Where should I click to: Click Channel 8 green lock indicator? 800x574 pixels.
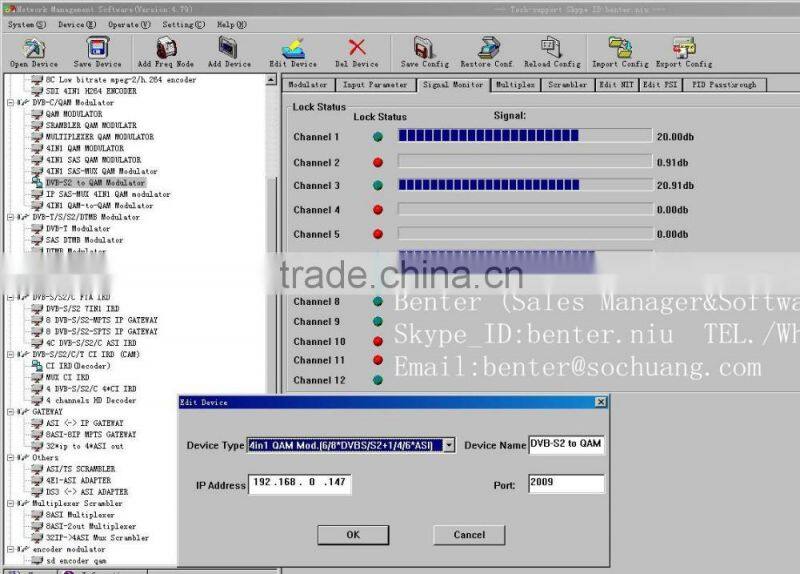[x=378, y=302]
